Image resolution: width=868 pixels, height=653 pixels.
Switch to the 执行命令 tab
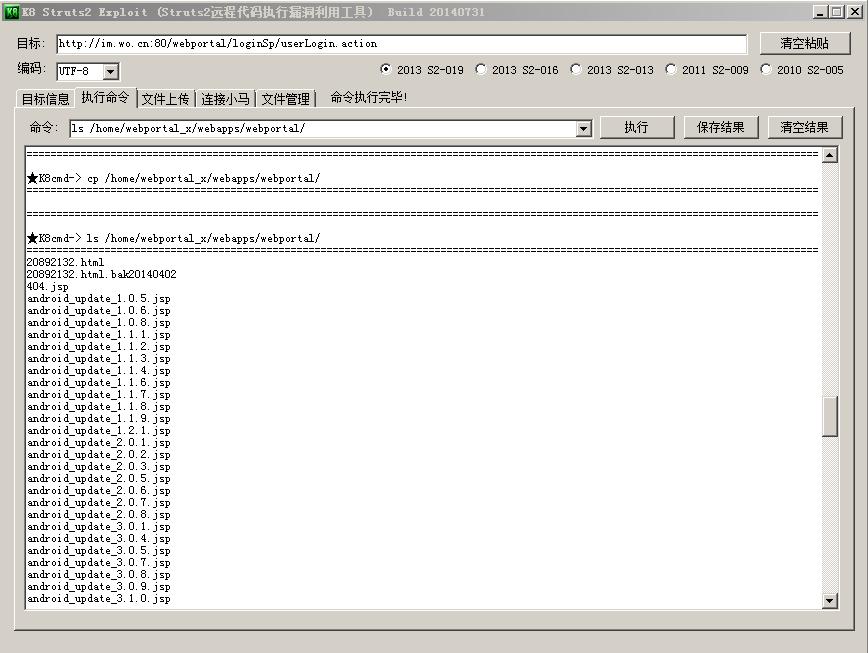105,97
